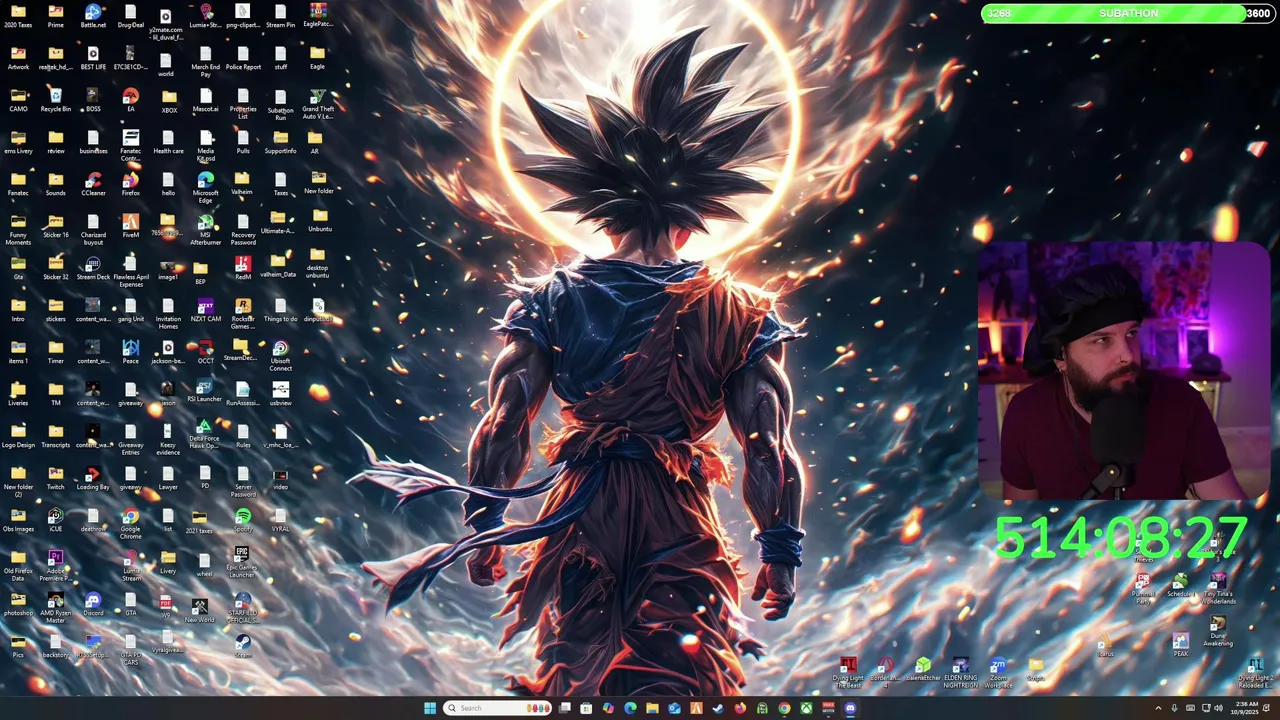Click the SUBATHON progress bar
This screenshot has width=1280, height=720.
pyautogui.click(x=1128, y=13)
